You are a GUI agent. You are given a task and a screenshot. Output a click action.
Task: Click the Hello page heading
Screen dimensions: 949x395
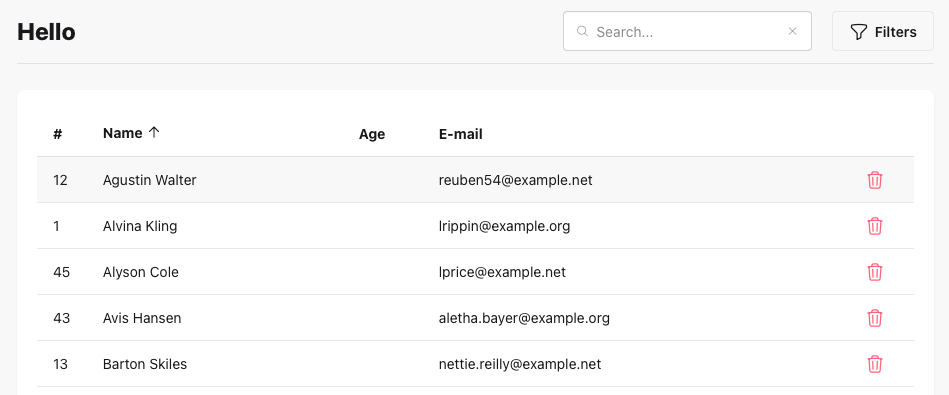[46, 32]
